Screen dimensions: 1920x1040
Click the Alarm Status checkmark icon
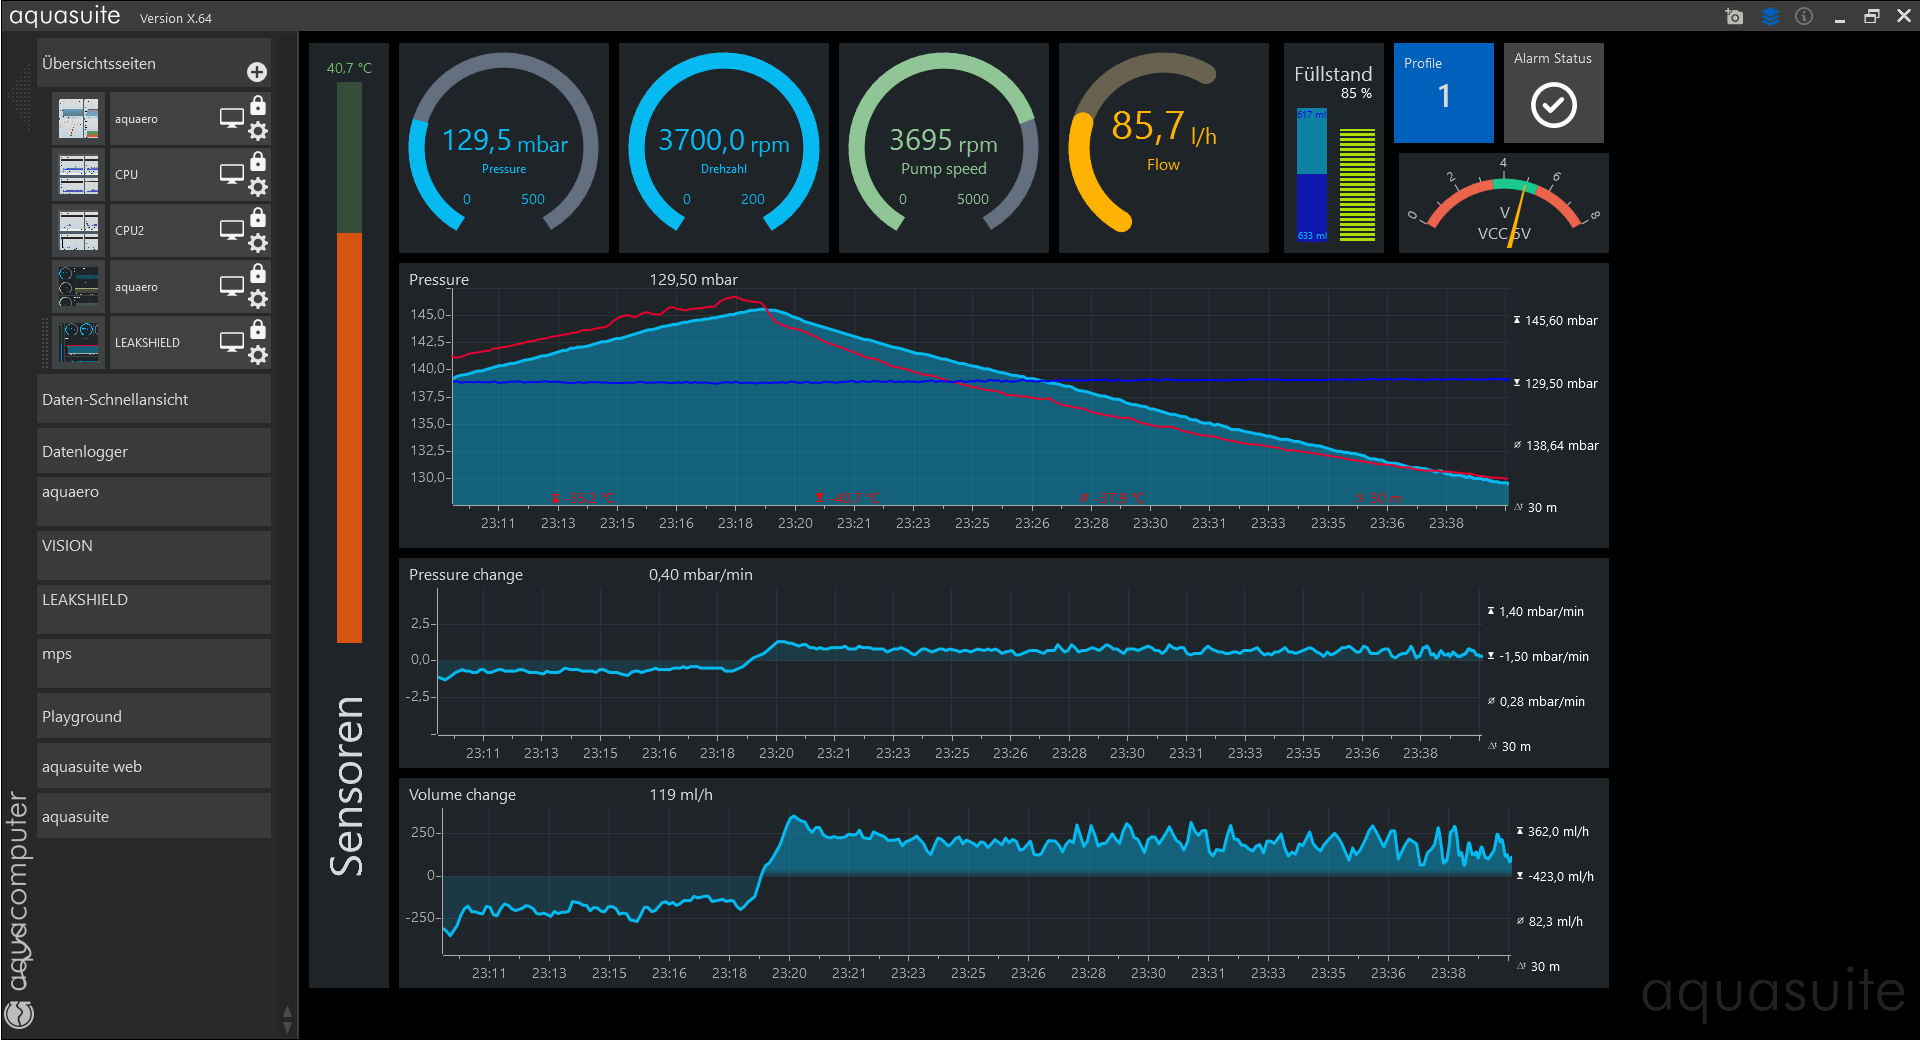click(1553, 105)
